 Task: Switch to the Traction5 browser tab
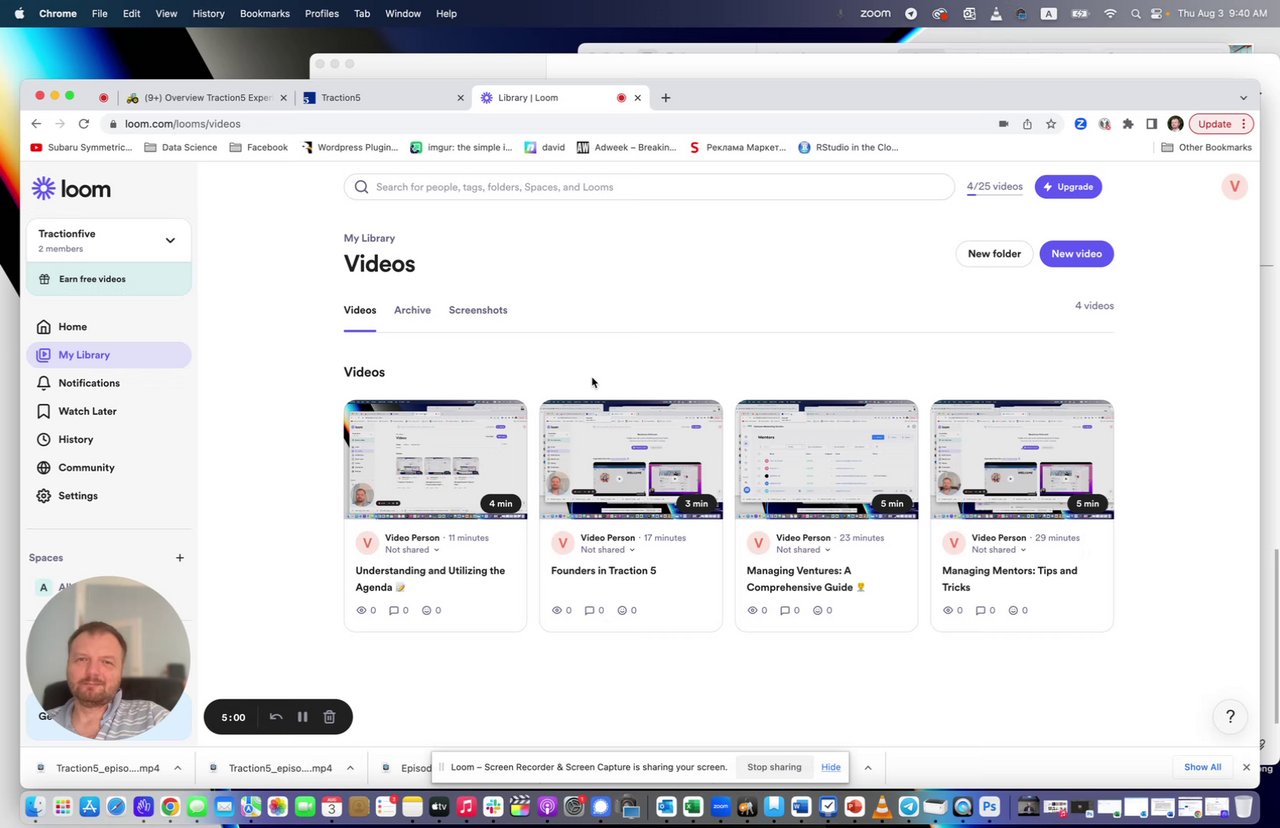(x=383, y=98)
